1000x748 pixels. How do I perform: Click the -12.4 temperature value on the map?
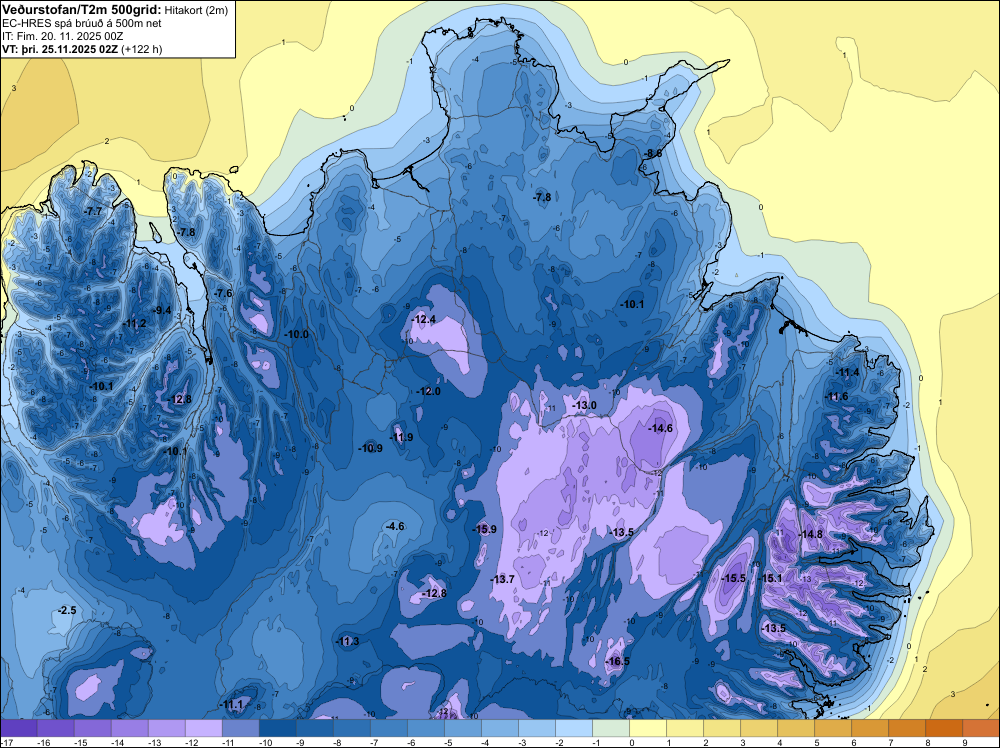(x=423, y=319)
